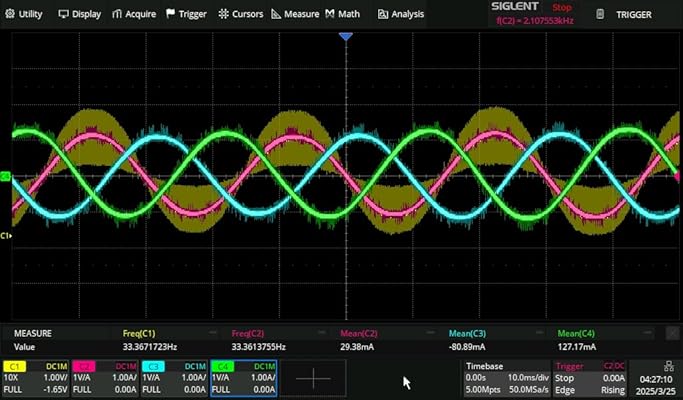This screenshot has height=400, width=683.
Task: Click the C1 ground level marker on left edge
Action: (6, 236)
